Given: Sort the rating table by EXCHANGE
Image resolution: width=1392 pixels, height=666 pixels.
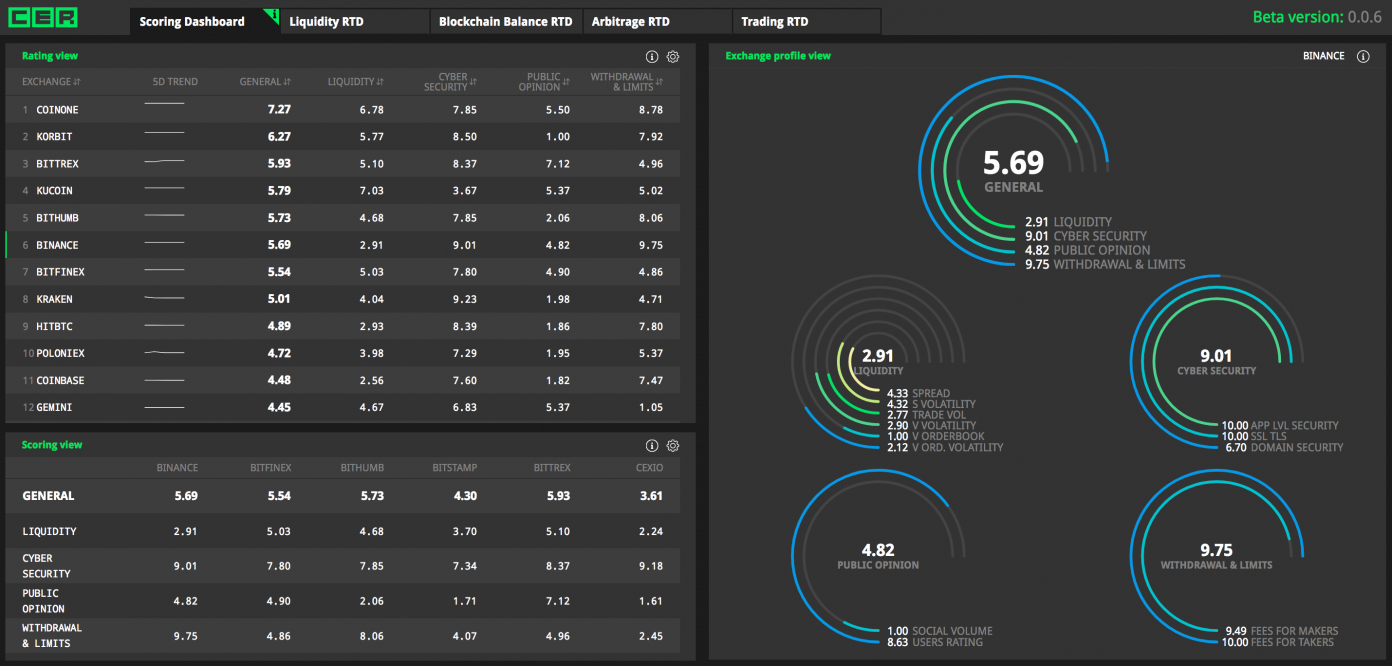Looking at the screenshot, I should coord(51,82).
